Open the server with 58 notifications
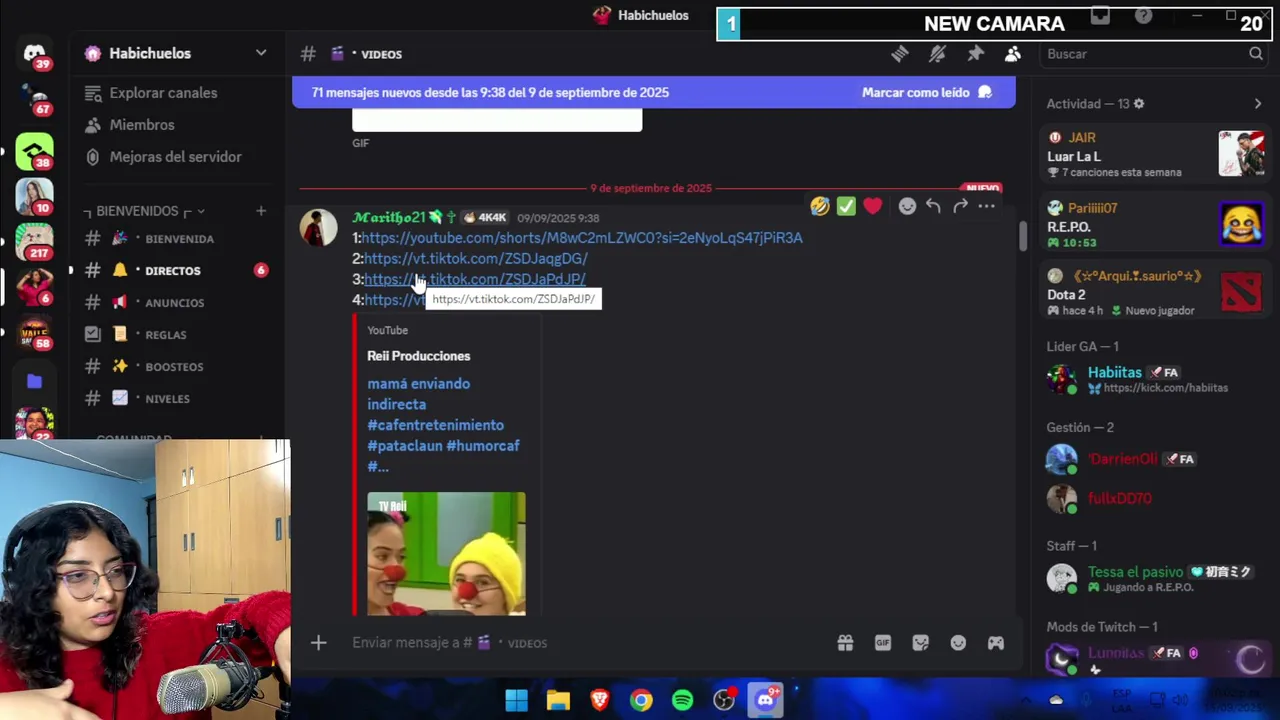The image size is (1280, 720). click(x=35, y=332)
